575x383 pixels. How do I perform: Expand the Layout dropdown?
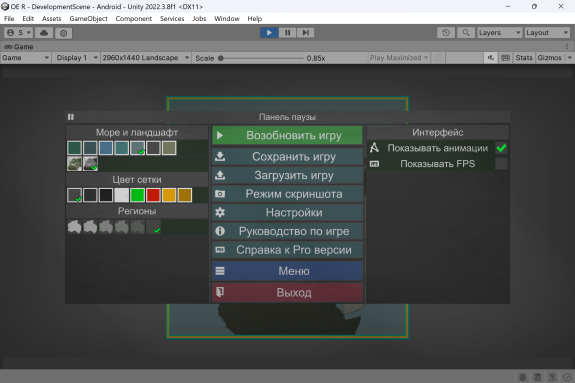tap(547, 33)
